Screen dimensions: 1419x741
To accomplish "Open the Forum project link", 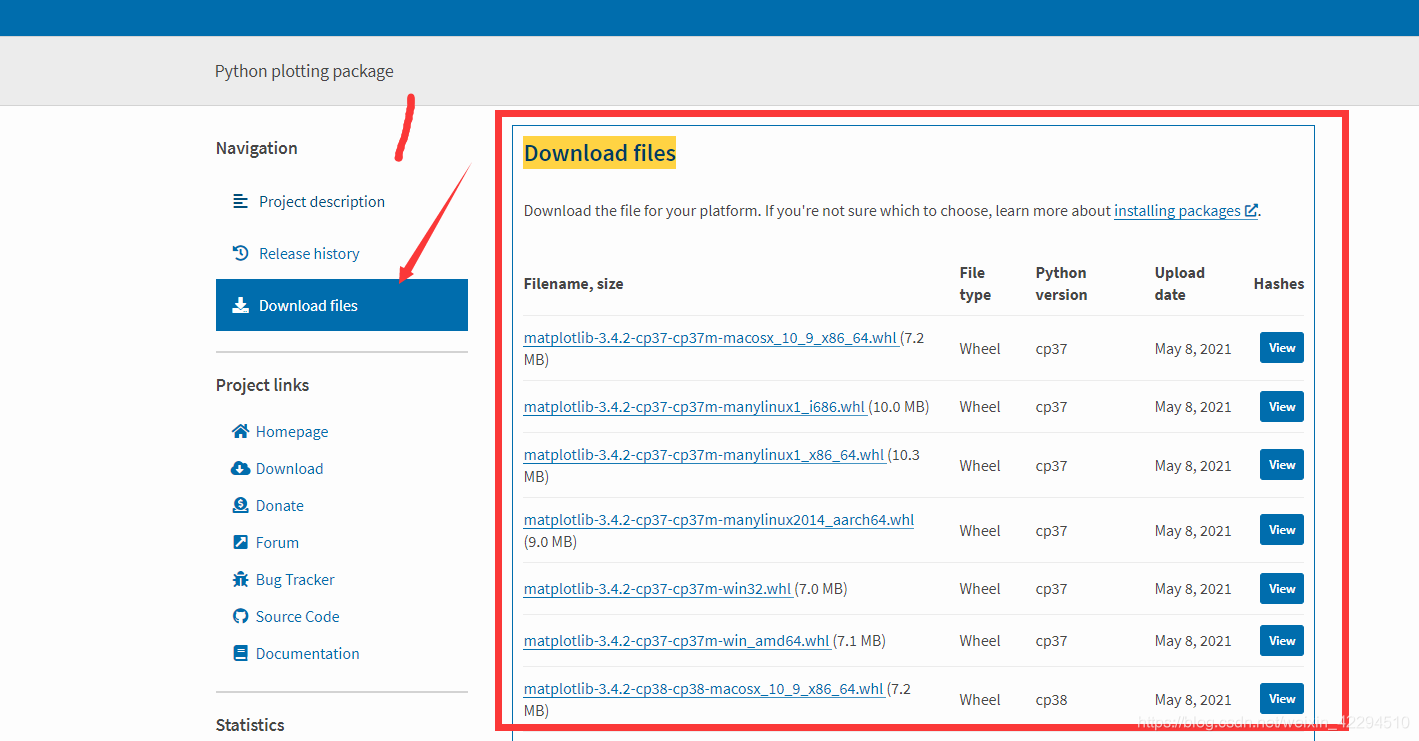I will 277,542.
